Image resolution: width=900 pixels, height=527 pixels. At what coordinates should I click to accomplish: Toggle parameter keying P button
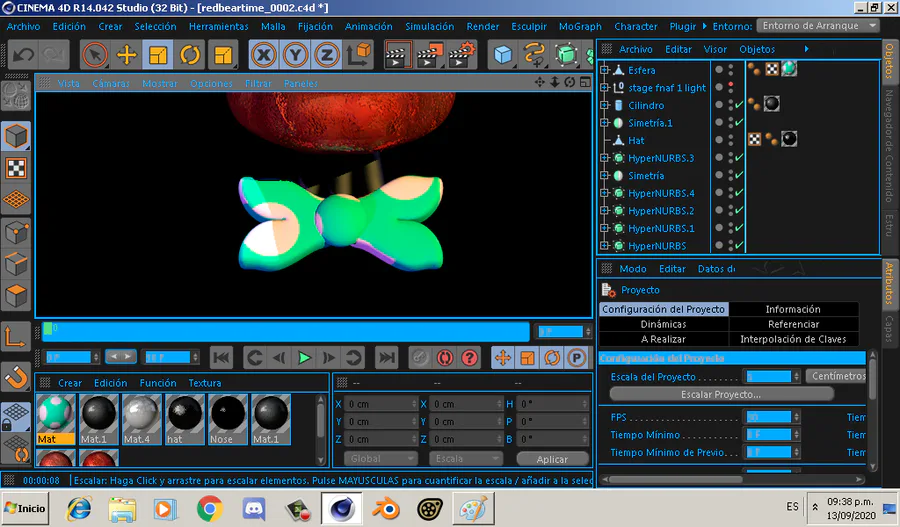coord(576,358)
